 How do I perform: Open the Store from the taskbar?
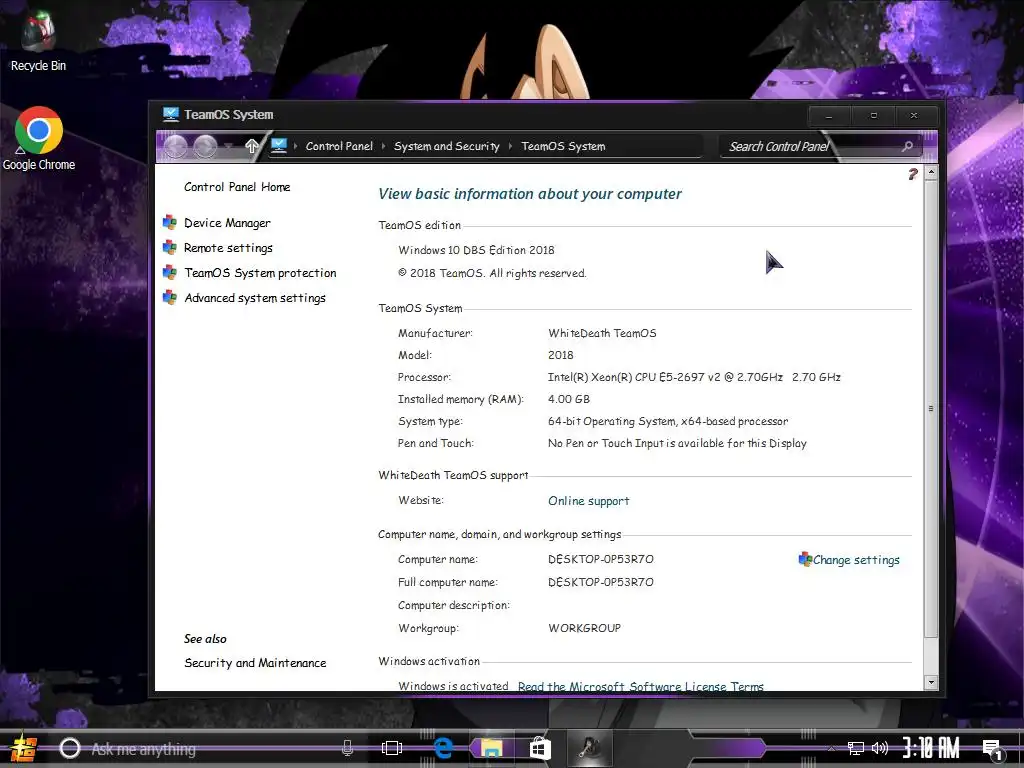click(x=540, y=748)
